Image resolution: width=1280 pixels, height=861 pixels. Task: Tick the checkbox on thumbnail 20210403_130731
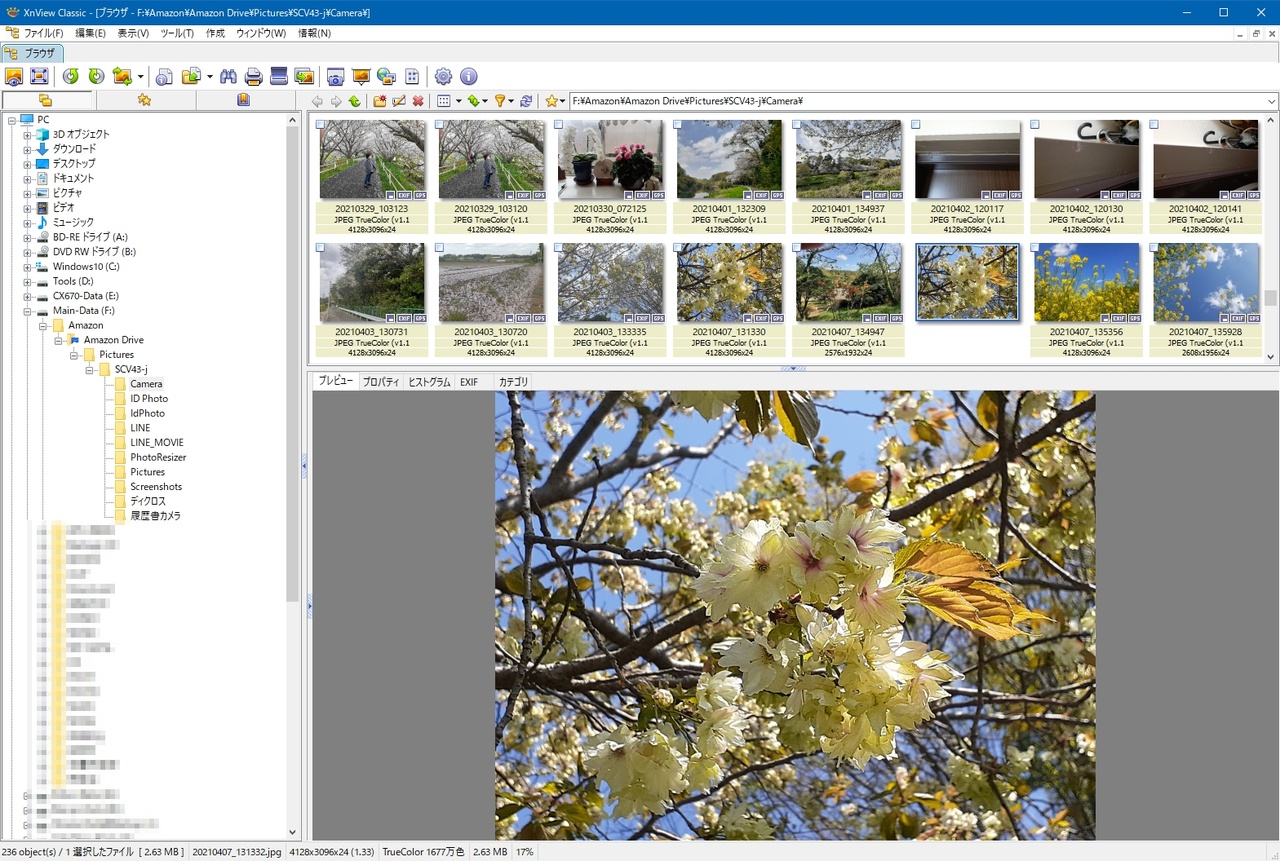tap(320, 247)
